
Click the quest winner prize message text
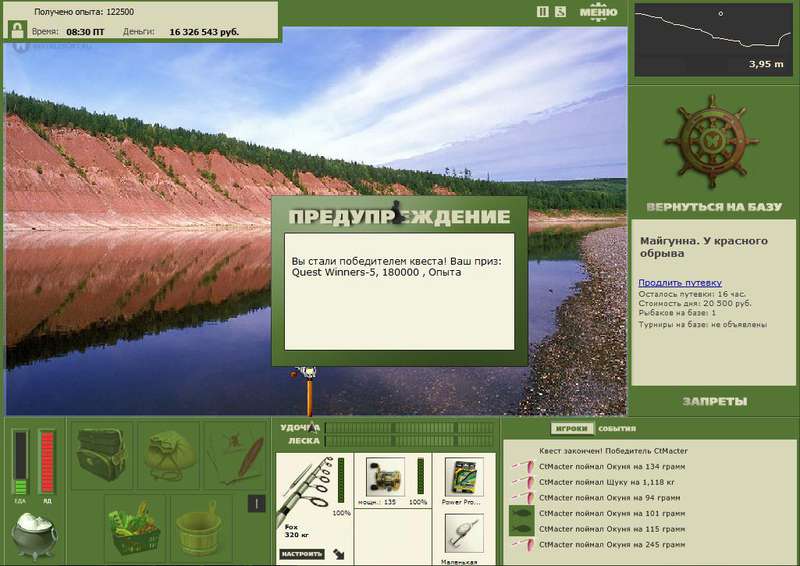396,267
